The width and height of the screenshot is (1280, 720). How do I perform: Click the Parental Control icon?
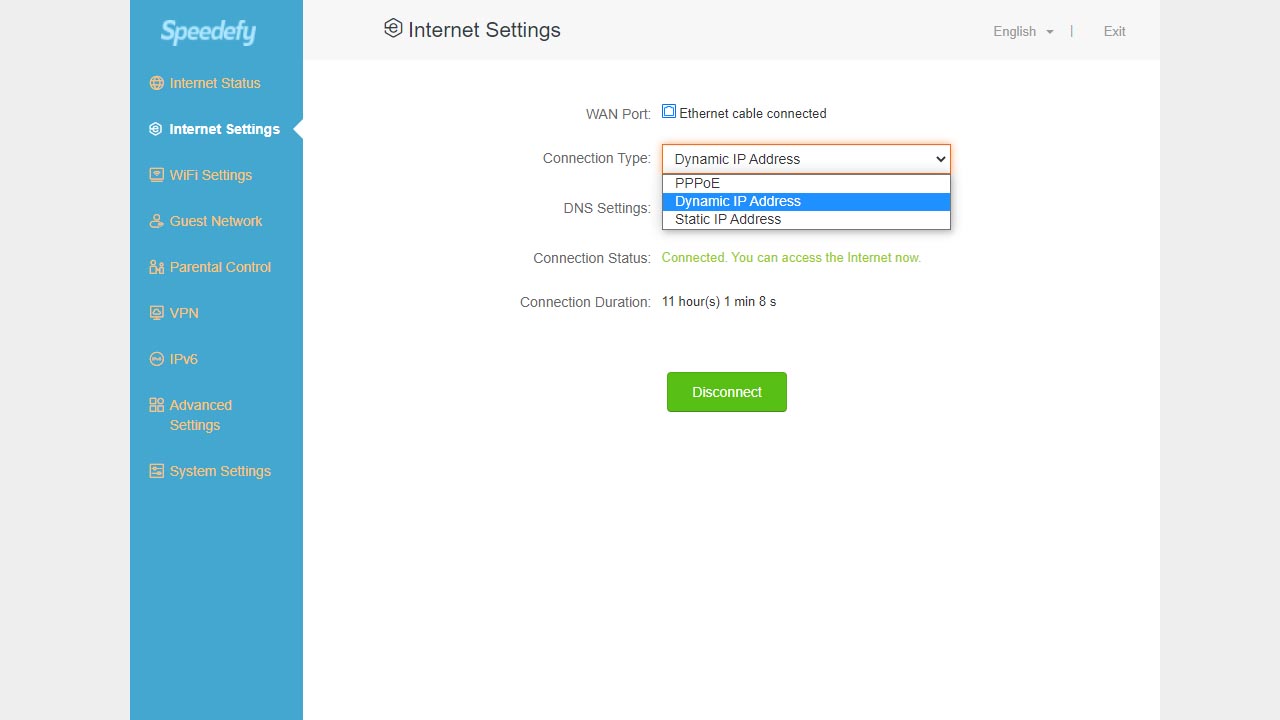pos(156,267)
